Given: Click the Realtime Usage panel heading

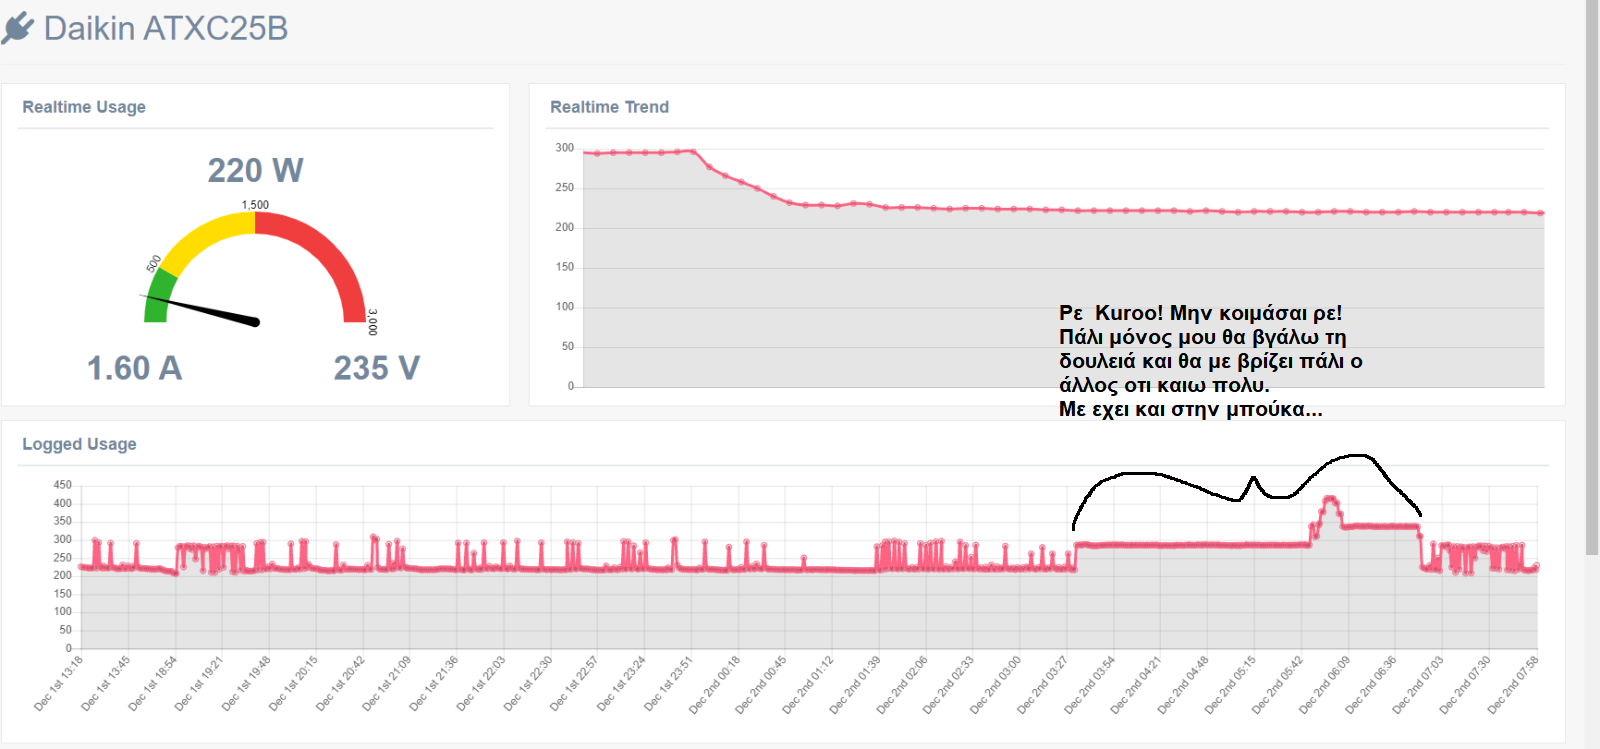Looking at the screenshot, I should [84, 107].
